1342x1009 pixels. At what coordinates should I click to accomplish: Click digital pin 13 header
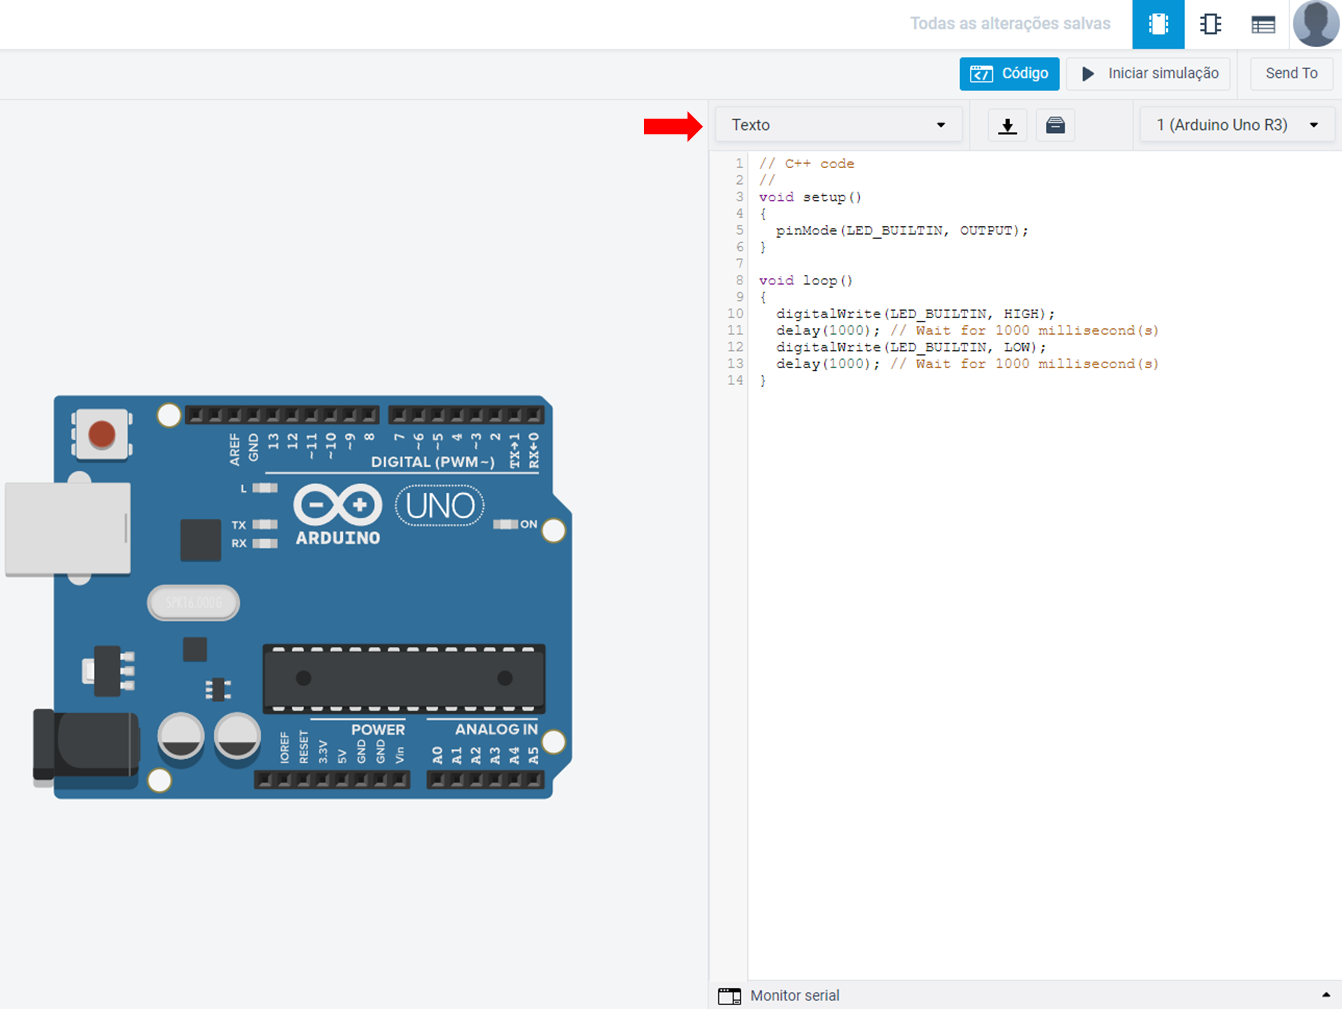(273, 414)
